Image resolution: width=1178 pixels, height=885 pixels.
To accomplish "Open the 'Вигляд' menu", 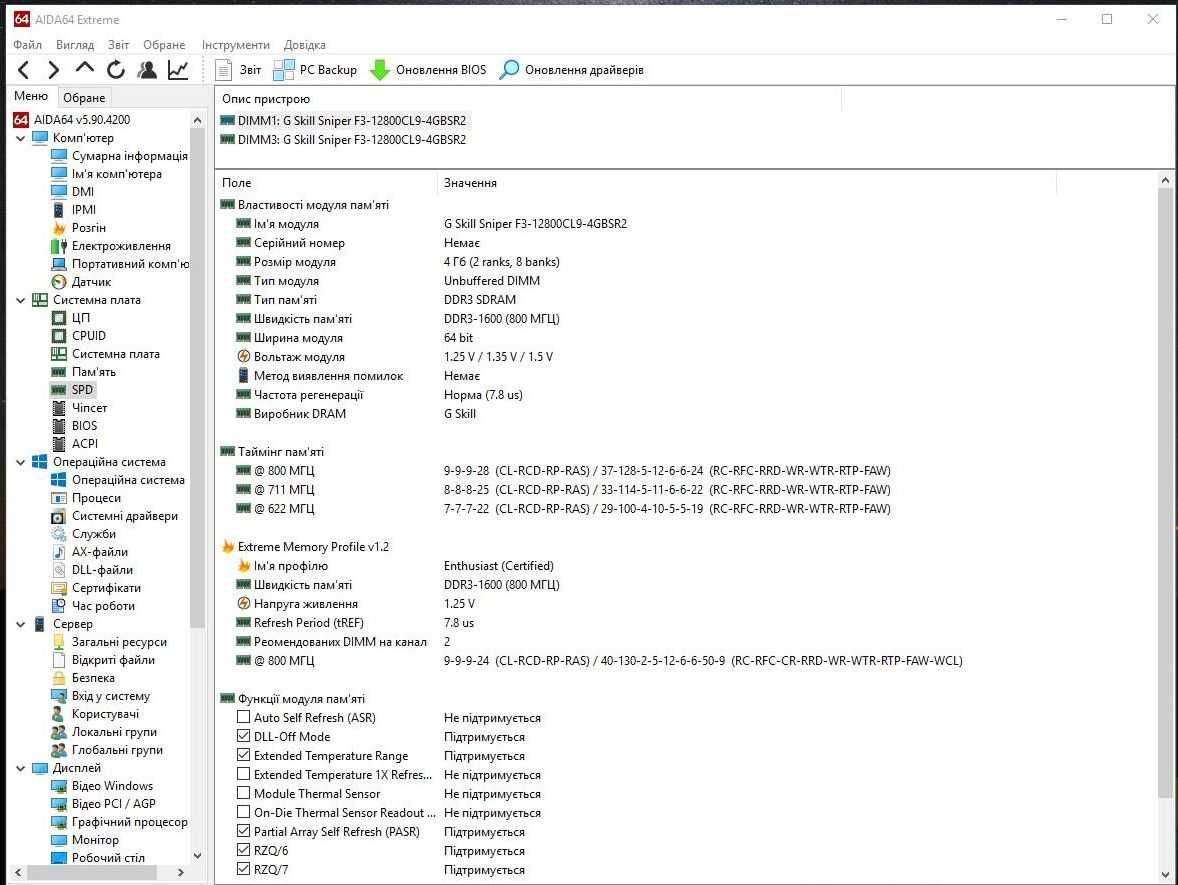I will pos(75,44).
